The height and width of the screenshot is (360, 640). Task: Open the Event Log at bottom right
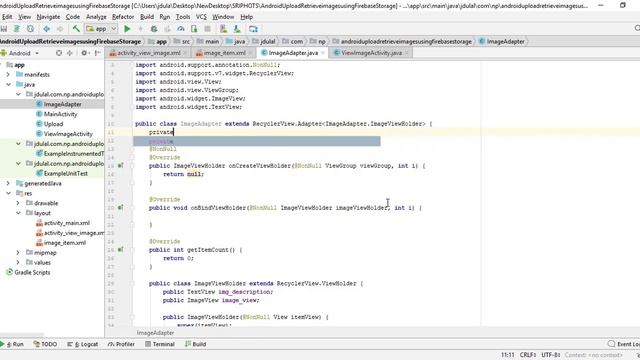point(624,344)
